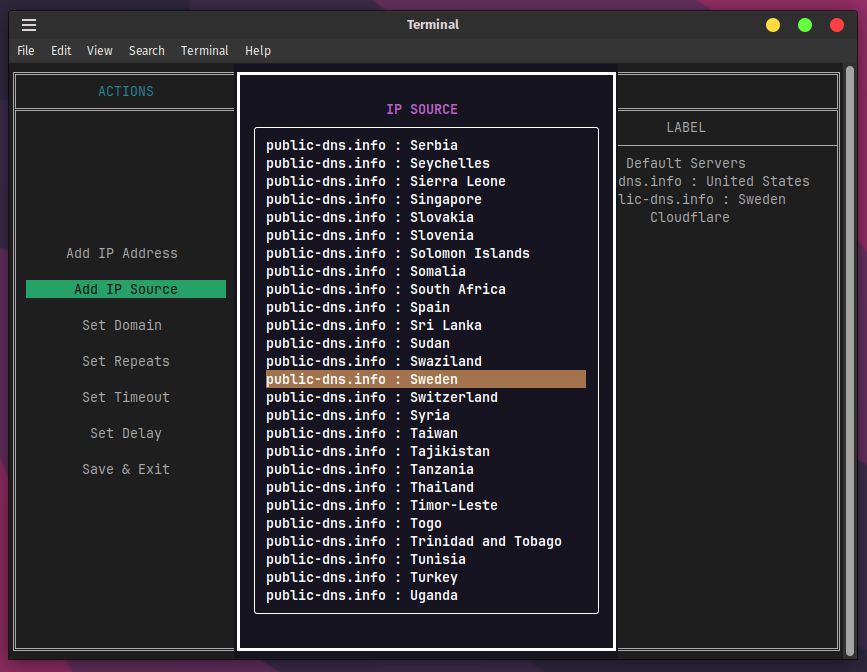This screenshot has width=867, height=672.
Task: Click the terminal vertical scrollbar
Action: click(850, 361)
